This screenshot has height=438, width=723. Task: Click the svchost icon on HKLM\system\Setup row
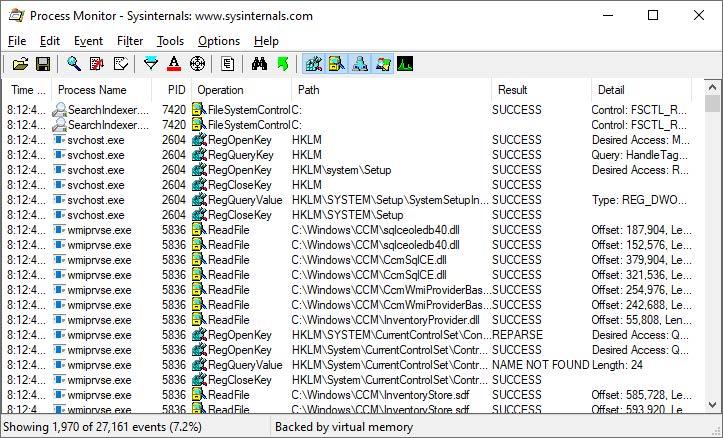[x=59, y=170]
